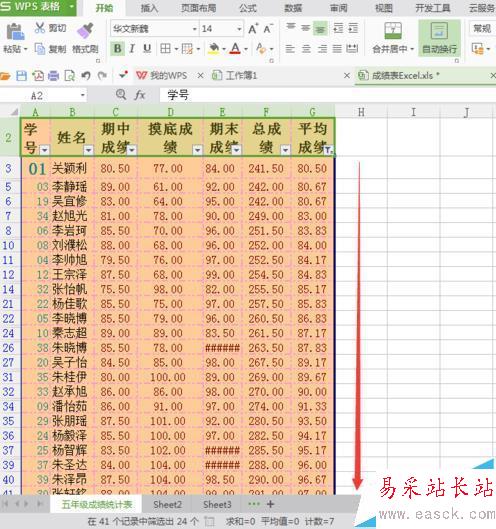
Task: Click the Name Box showing A2
Action: [43, 95]
